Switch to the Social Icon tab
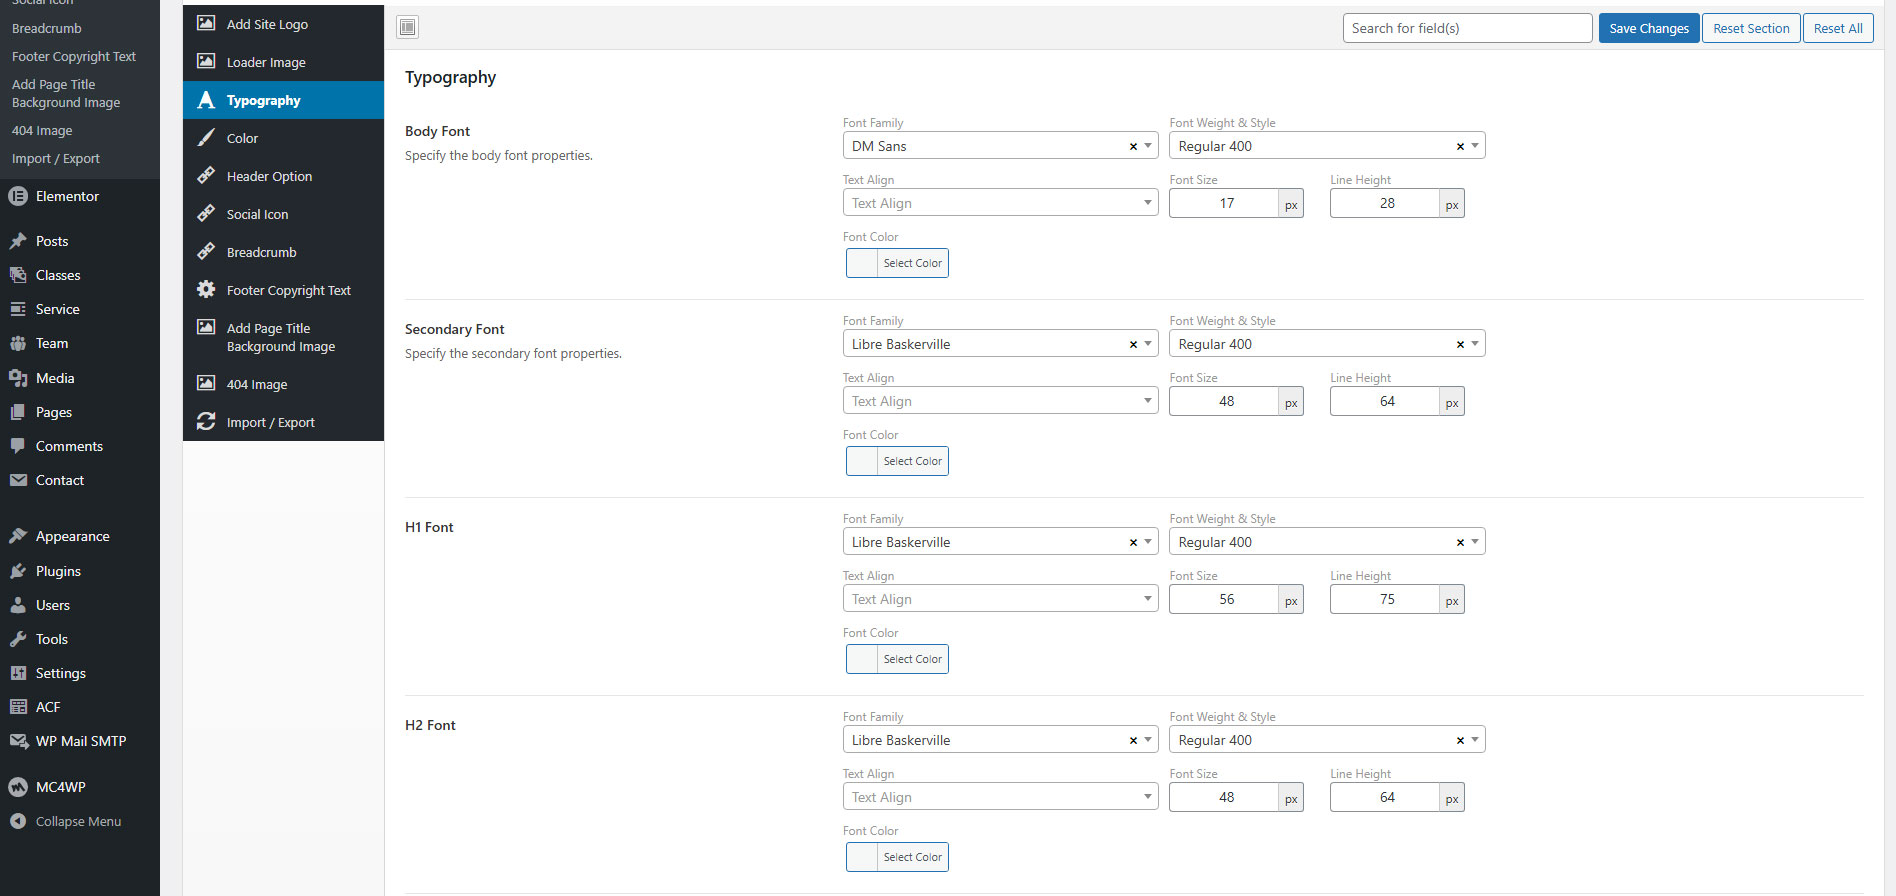This screenshot has width=1896, height=896. click(x=257, y=214)
